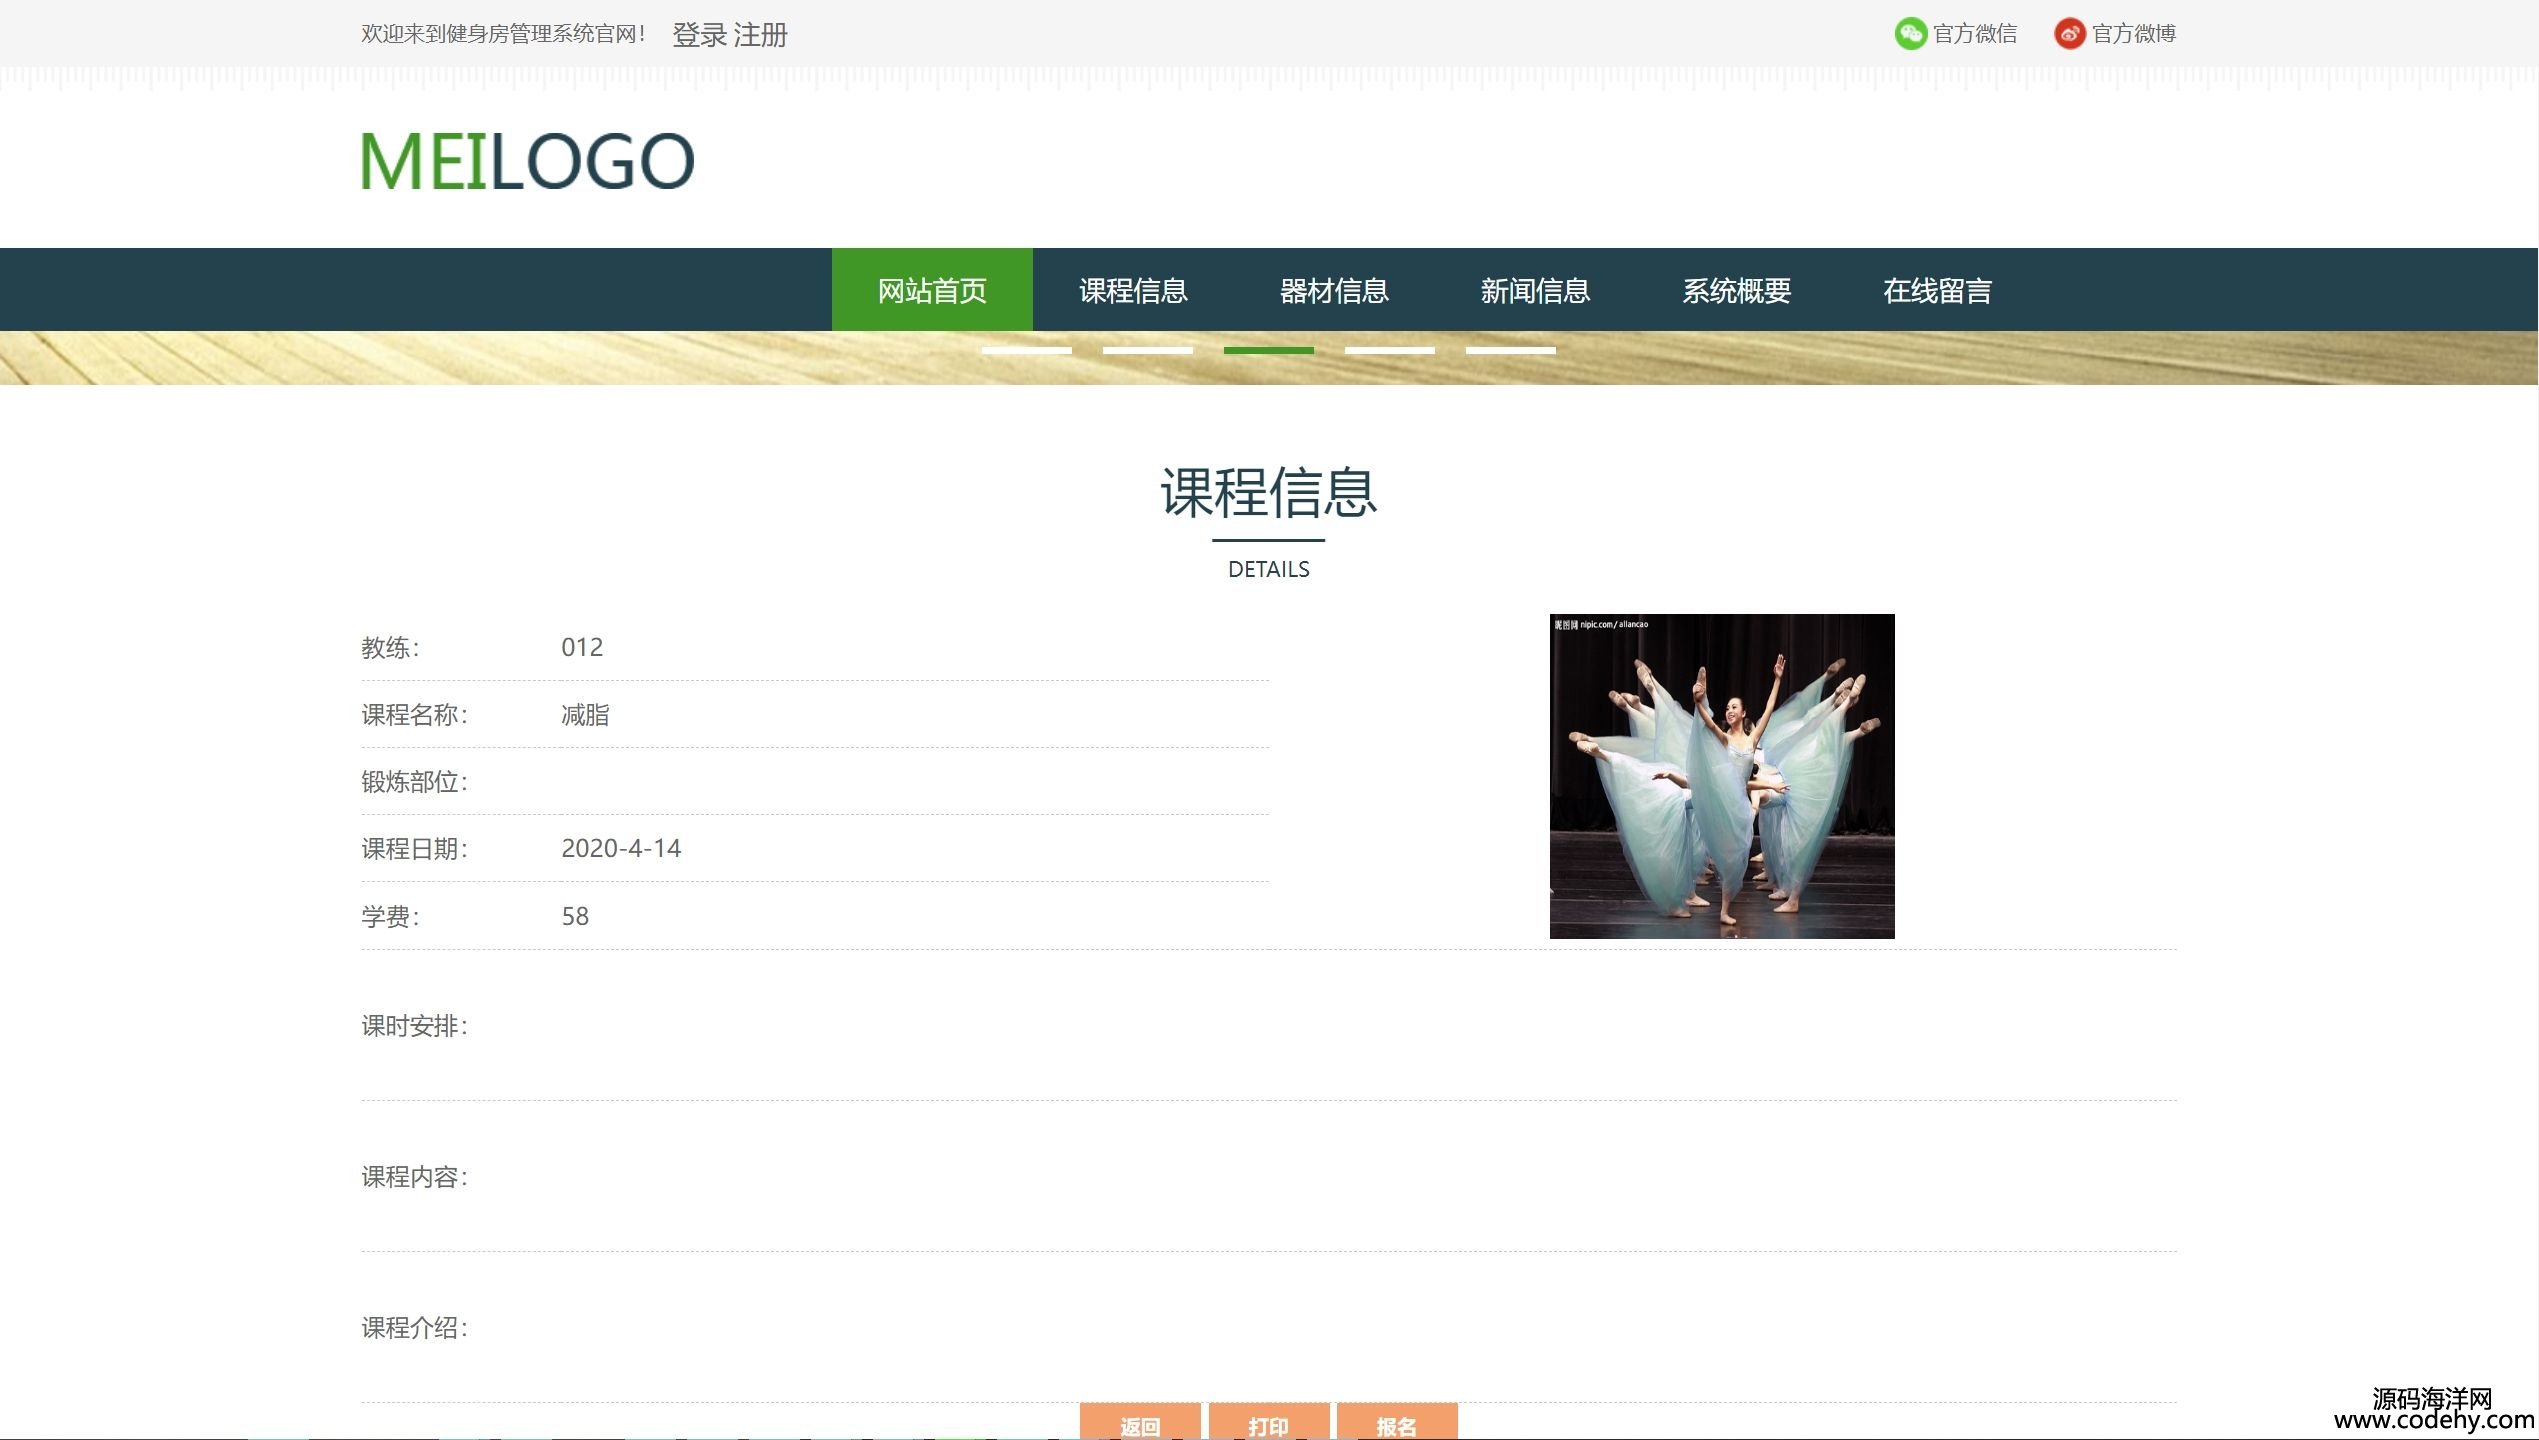Go to 网站首页 nav tab
Viewport: 2539px width, 1440px height.
(x=932, y=290)
